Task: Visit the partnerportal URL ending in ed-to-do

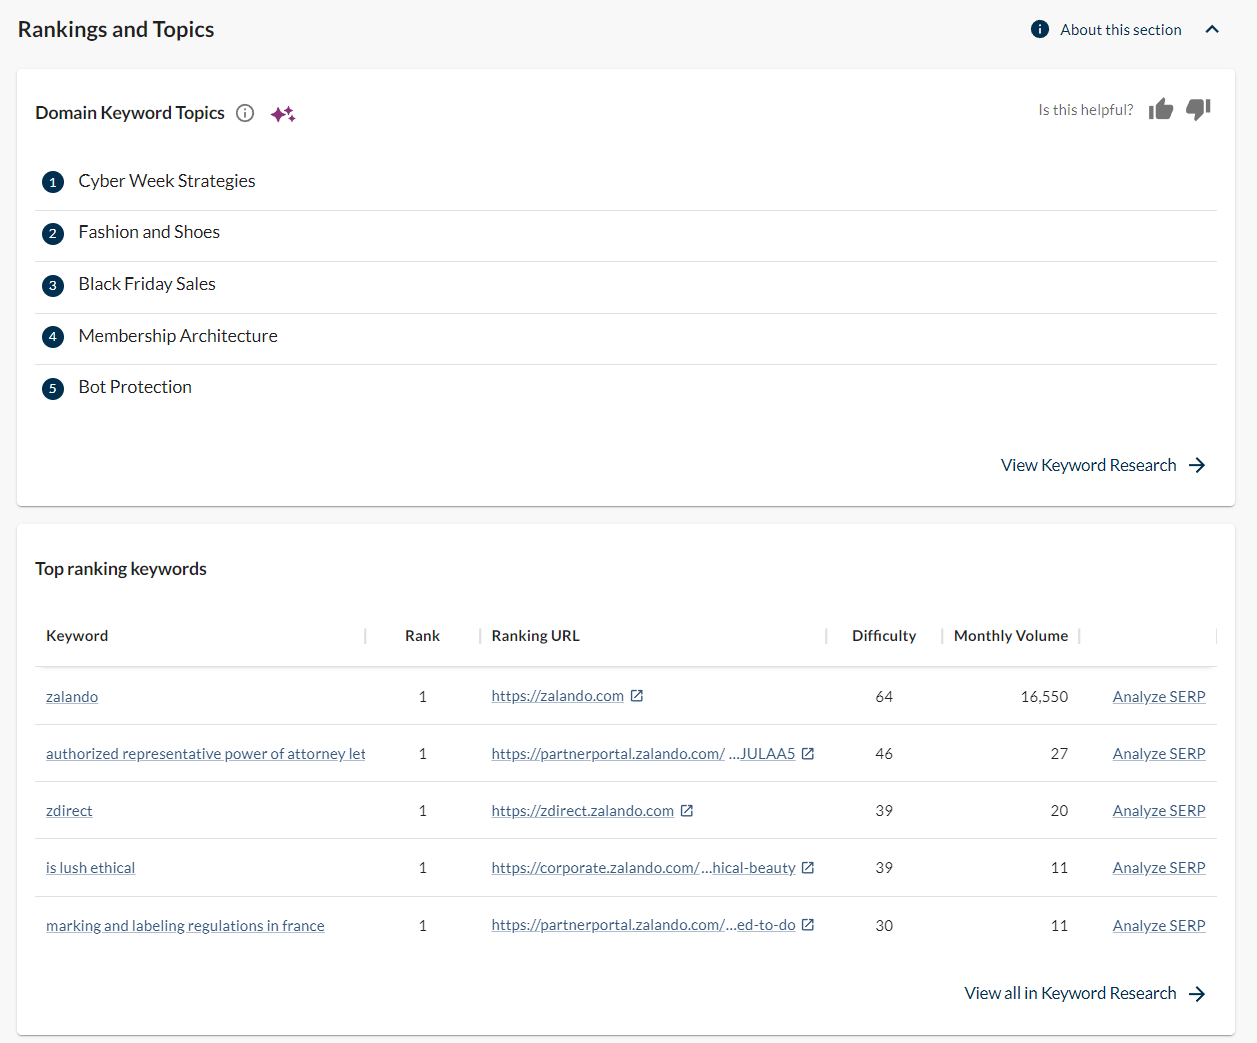Action: click(643, 925)
